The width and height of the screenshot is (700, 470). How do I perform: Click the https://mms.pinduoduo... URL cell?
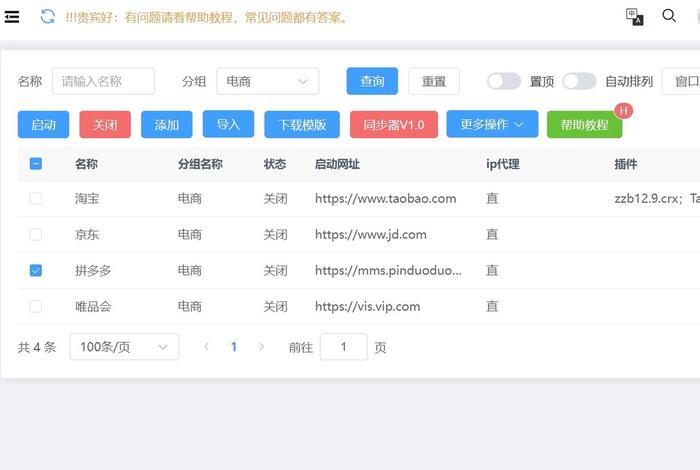(x=388, y=270)
